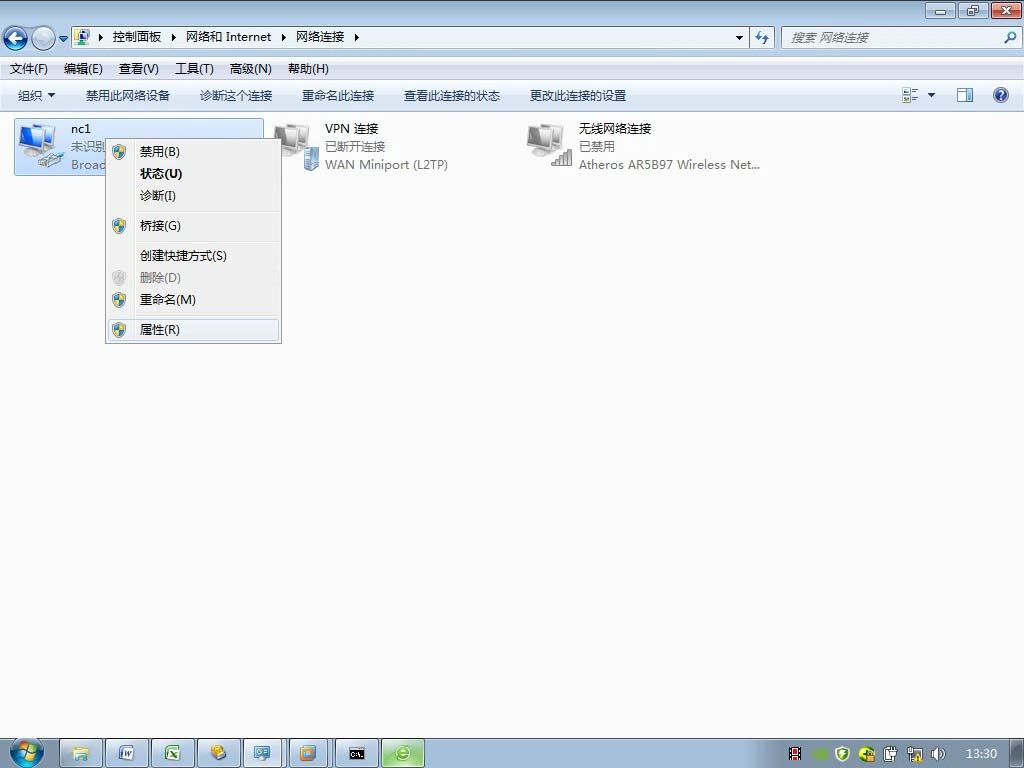Open Windows Explorer taskbar icon

pos(81,754)
